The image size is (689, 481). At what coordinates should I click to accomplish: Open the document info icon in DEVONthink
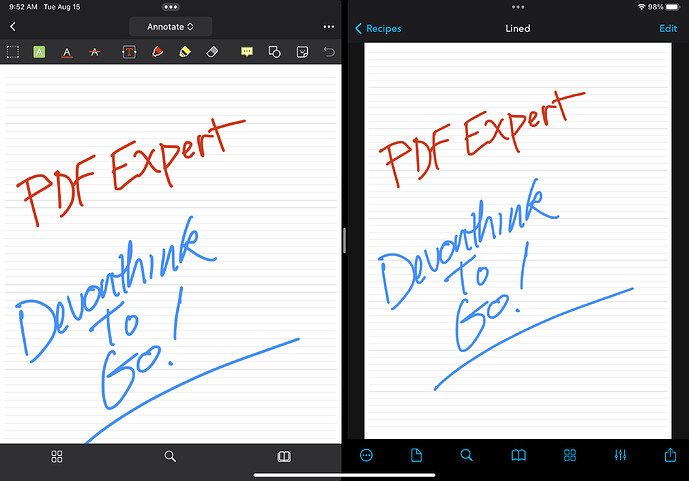tap(416, 455)
